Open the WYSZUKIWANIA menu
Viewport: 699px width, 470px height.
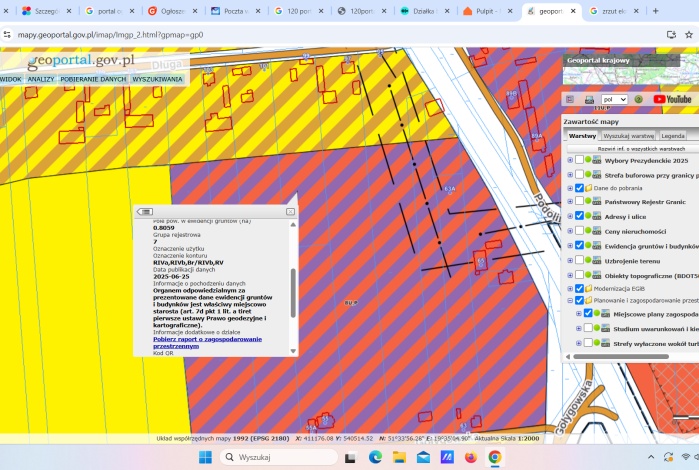tap(157, 79)
